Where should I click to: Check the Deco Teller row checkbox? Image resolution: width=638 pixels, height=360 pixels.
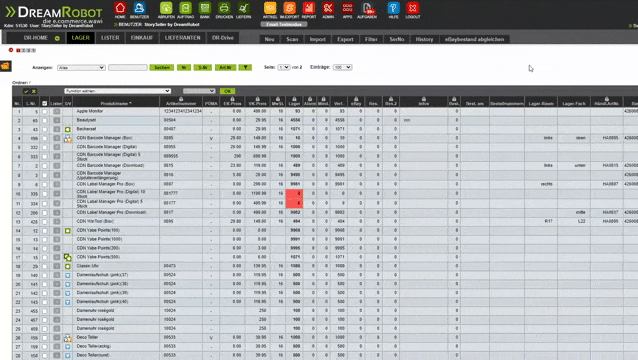(x=45, y=338)
